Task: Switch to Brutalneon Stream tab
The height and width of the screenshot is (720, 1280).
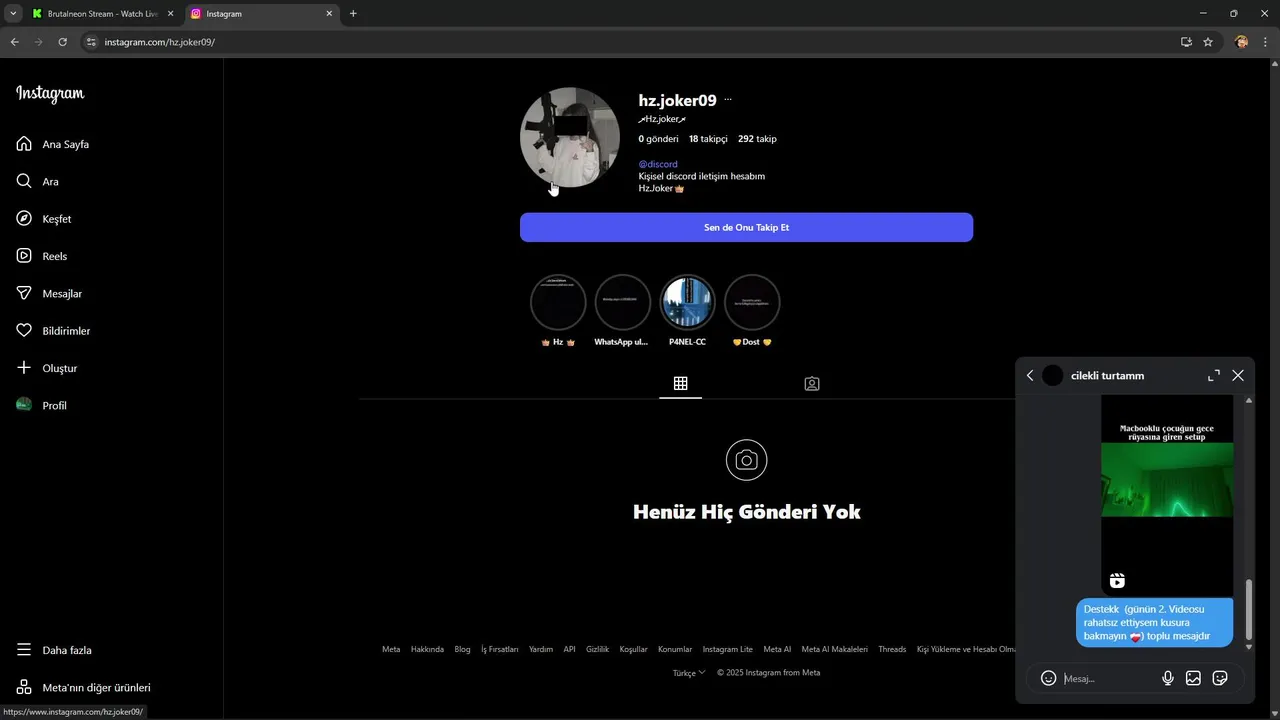Action: (x=102, y=14)
